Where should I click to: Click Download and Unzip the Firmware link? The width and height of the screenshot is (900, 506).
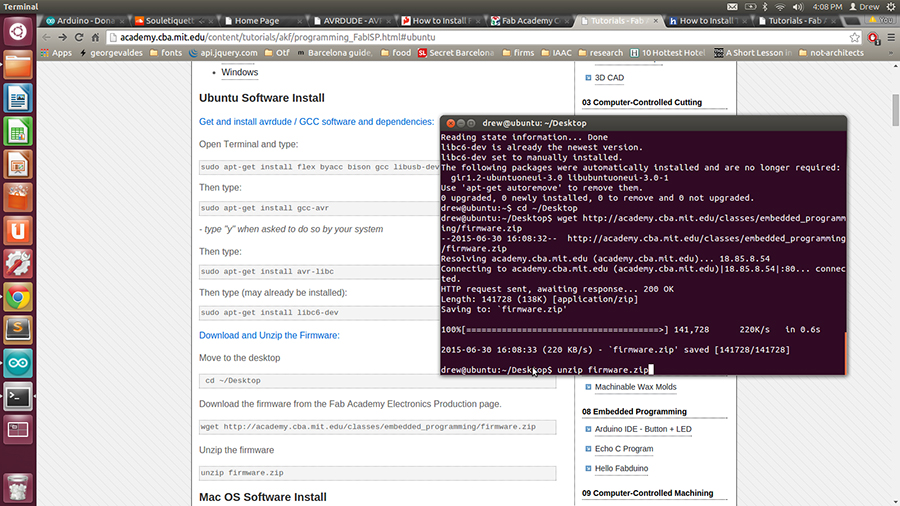tap(269, 335)
